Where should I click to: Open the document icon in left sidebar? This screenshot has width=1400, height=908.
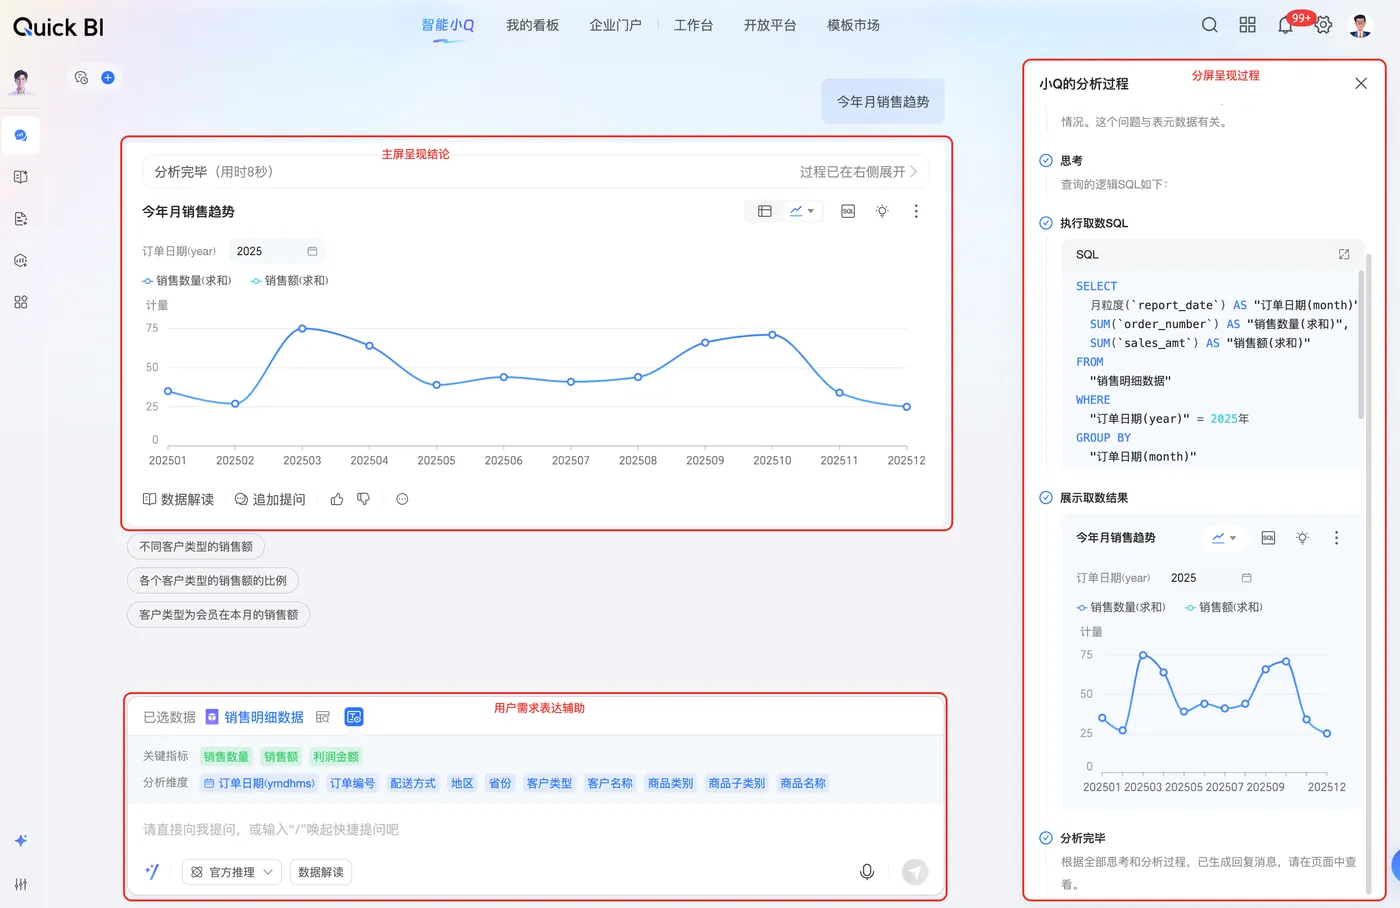[x=21, y=219]
